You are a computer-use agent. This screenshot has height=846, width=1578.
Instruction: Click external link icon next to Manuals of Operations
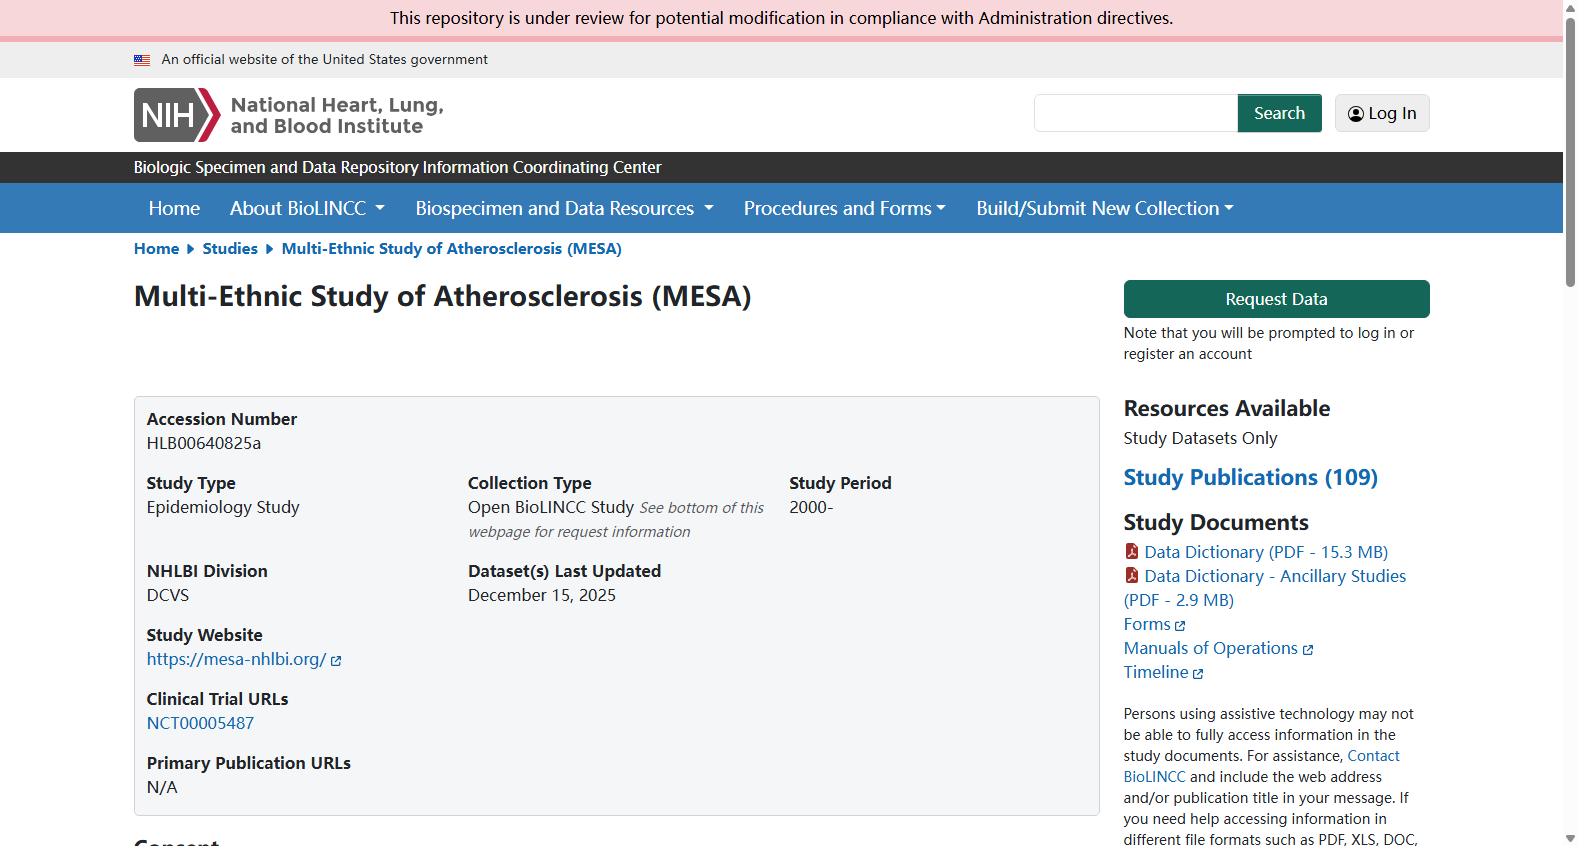click(x=1308, y=650)
